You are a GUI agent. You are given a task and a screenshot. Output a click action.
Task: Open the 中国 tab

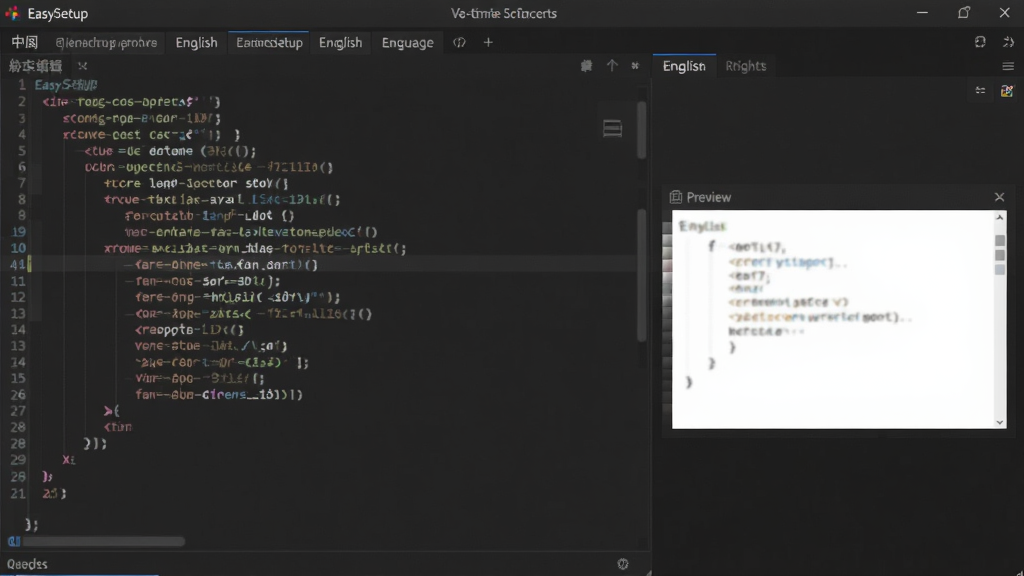pyautogui.click(x=25, y=42)
